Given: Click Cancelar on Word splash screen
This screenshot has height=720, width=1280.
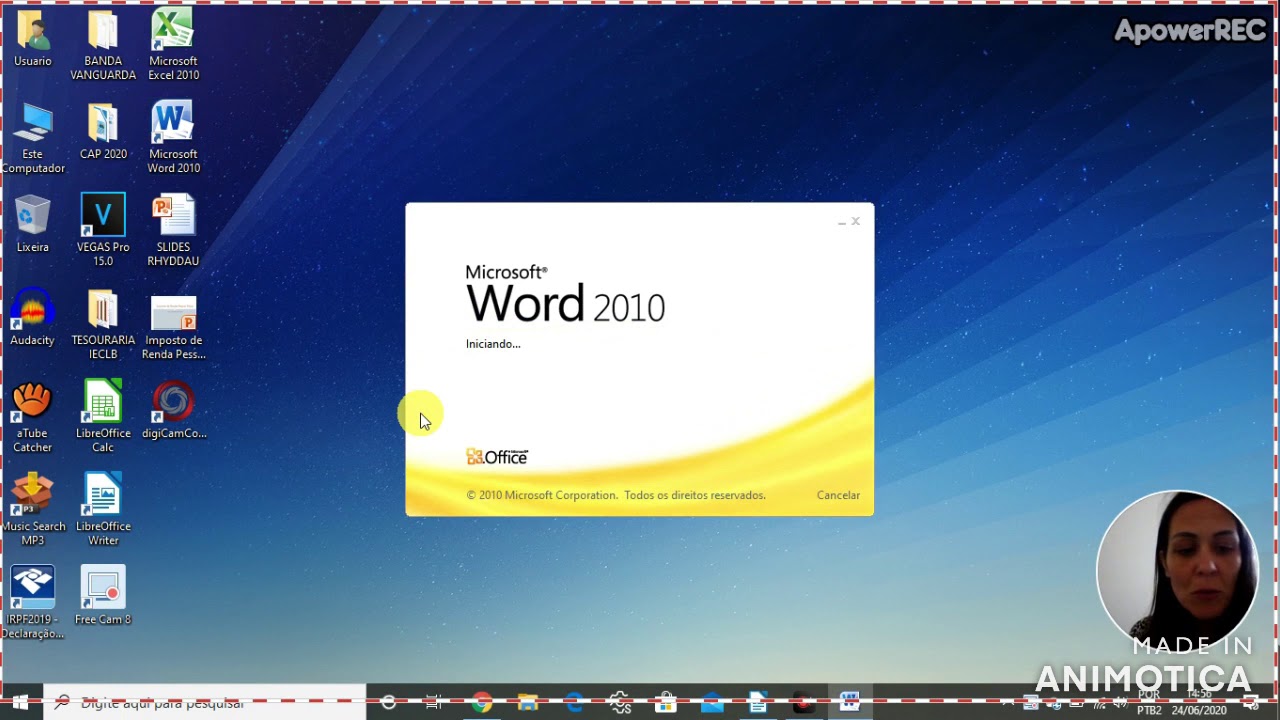Looking at the screenshot, I should pos(838,495).
